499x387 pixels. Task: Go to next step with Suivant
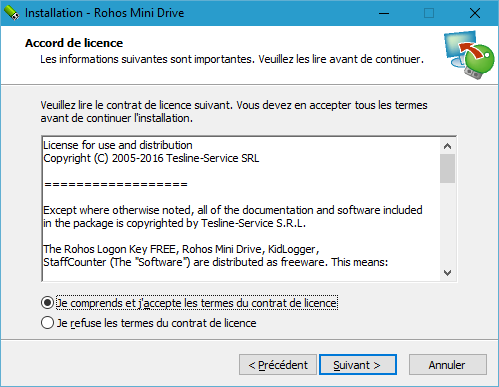pos(358,365)
